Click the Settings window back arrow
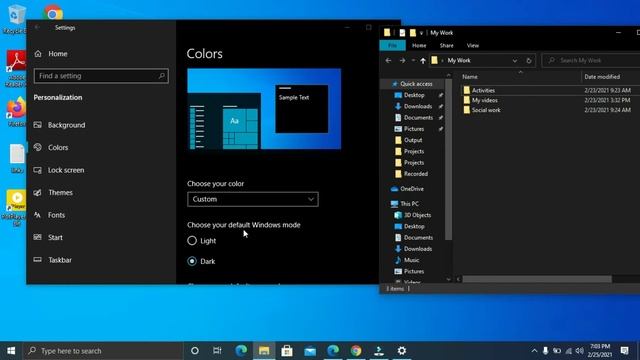640x360 pixels. tap(38, 28)
